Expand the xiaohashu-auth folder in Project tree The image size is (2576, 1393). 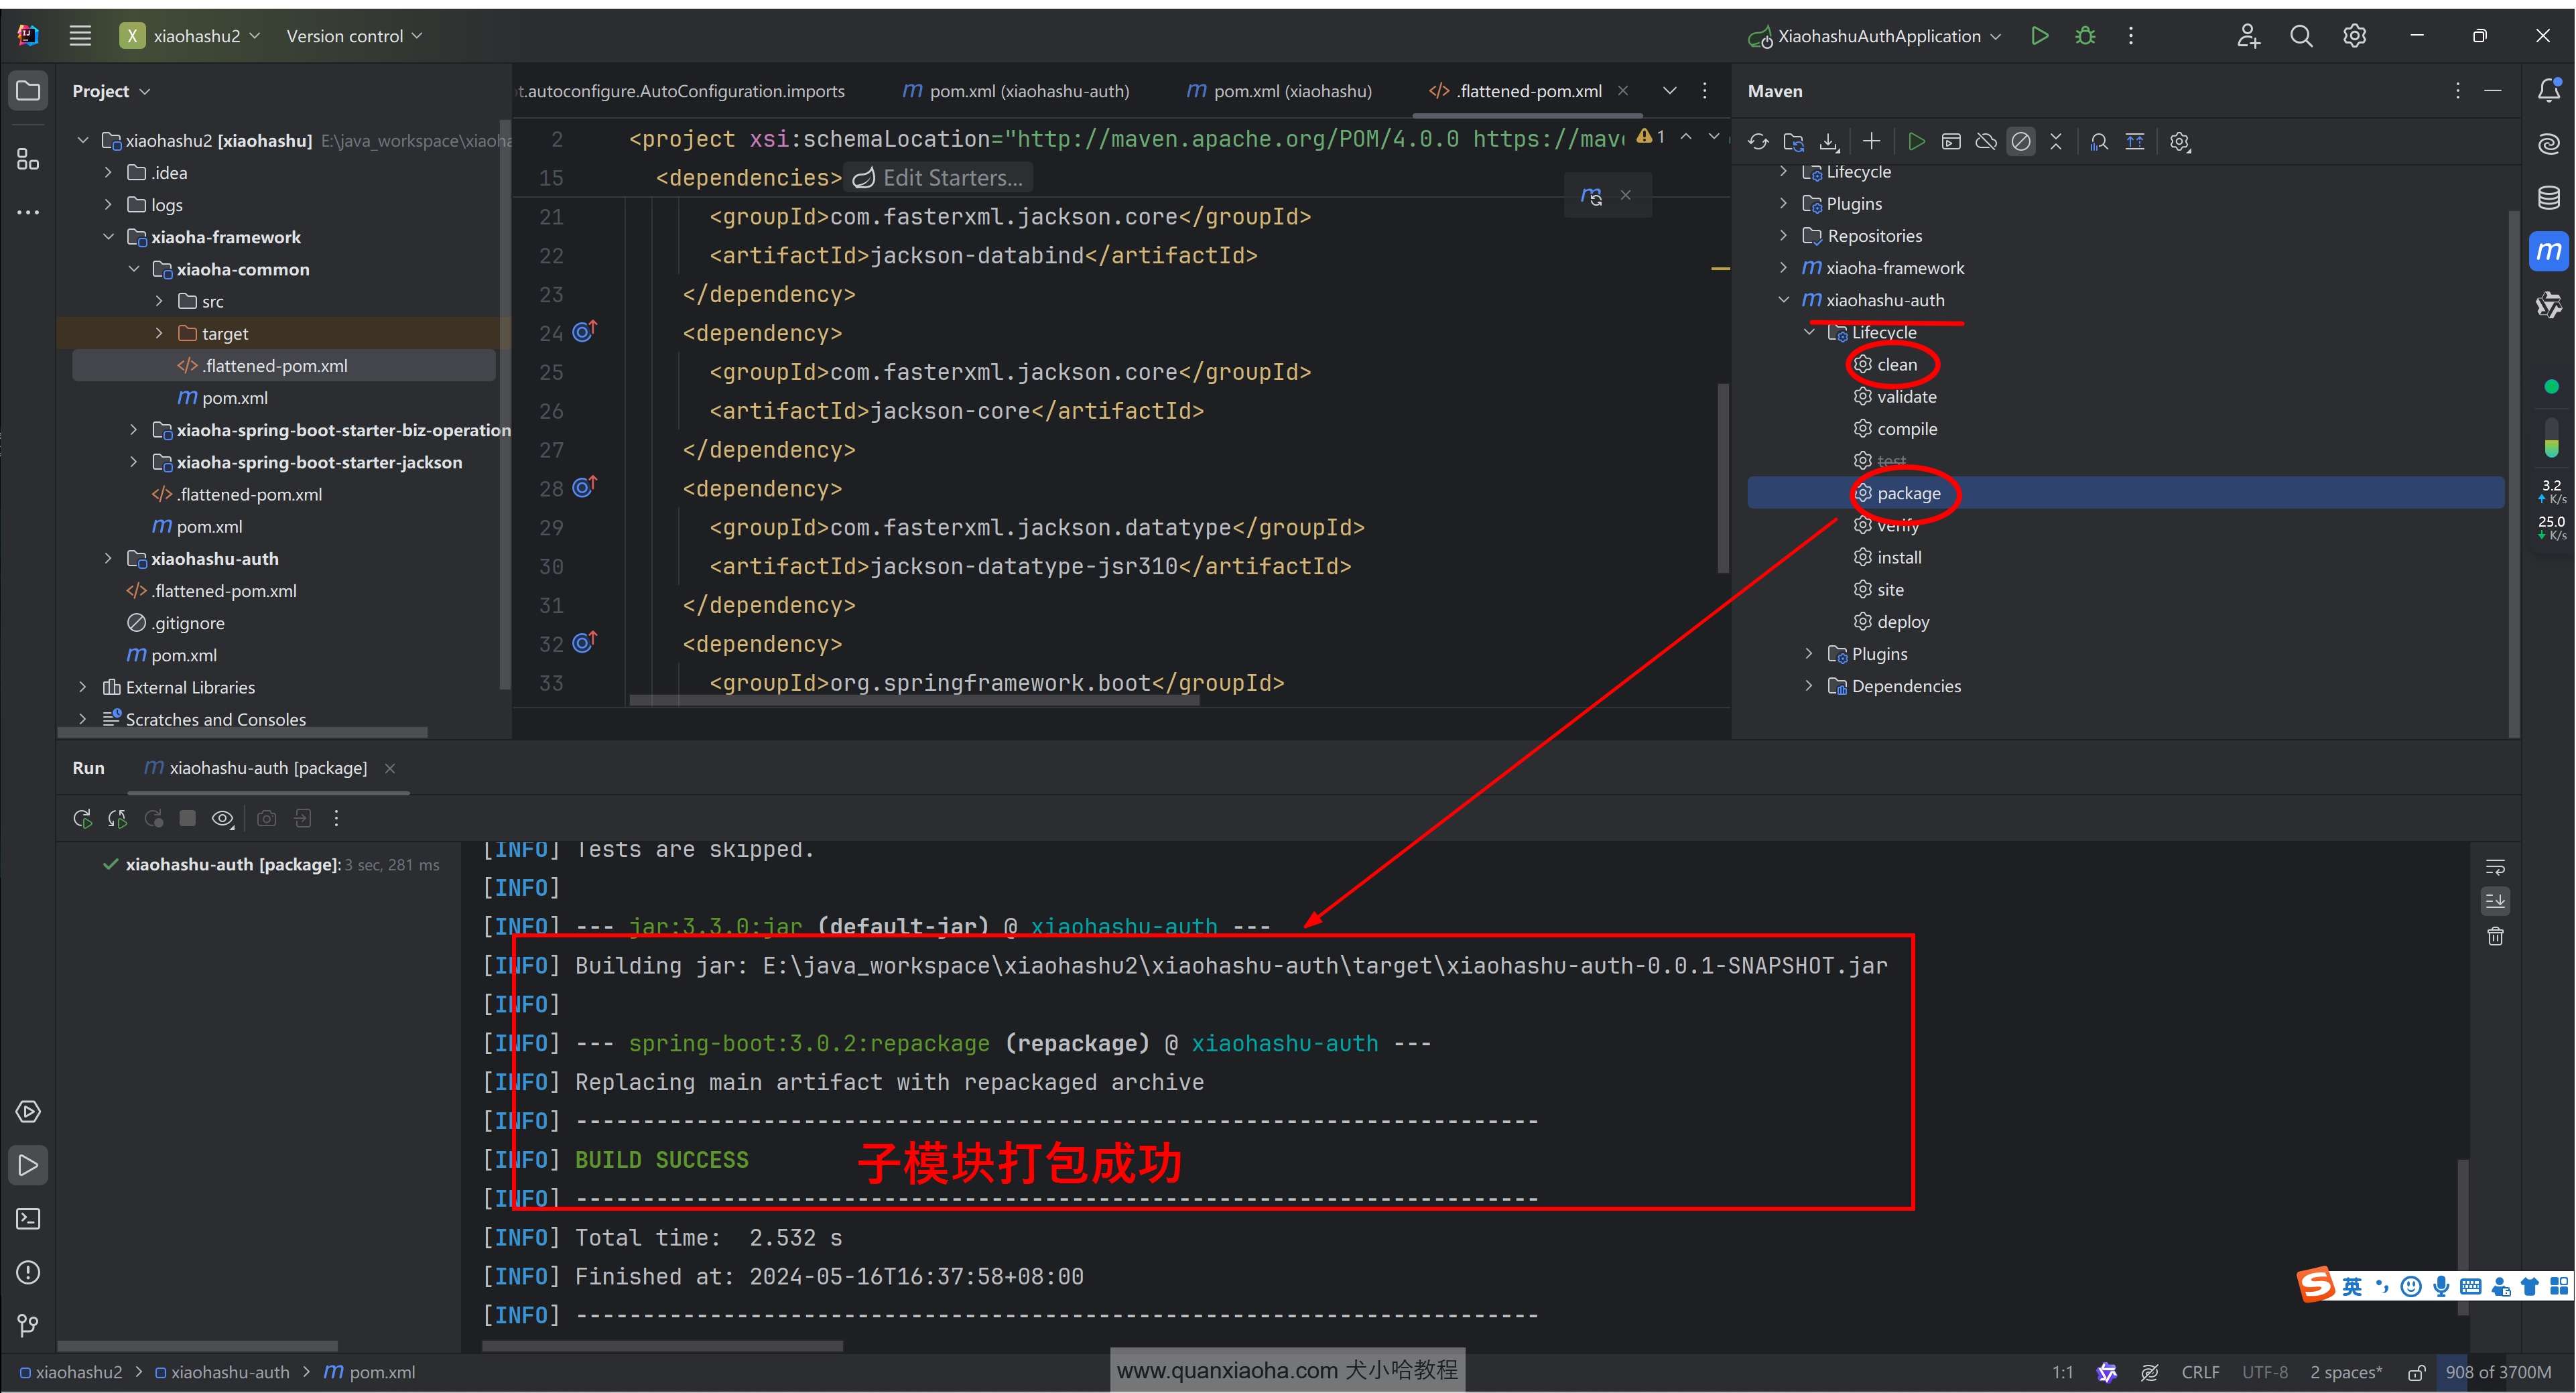108,559
